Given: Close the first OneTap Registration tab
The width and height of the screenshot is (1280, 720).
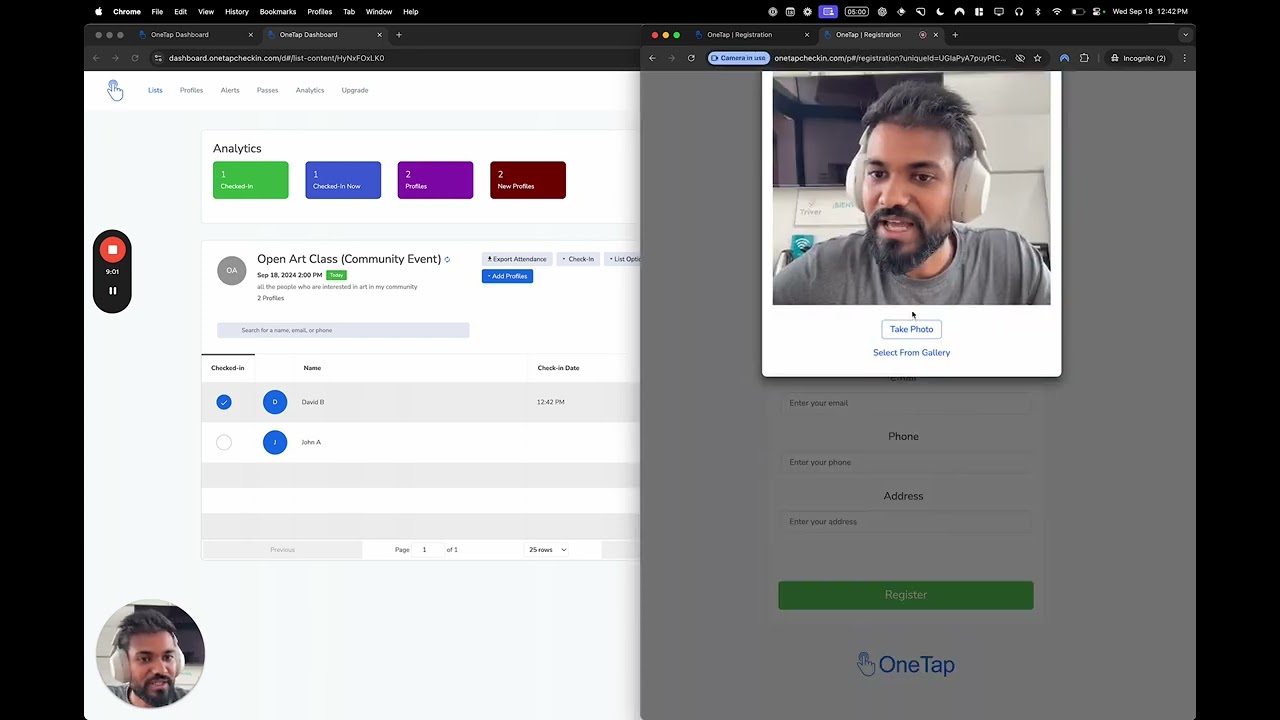Looking at the screenshot, I should coord(807,35).
